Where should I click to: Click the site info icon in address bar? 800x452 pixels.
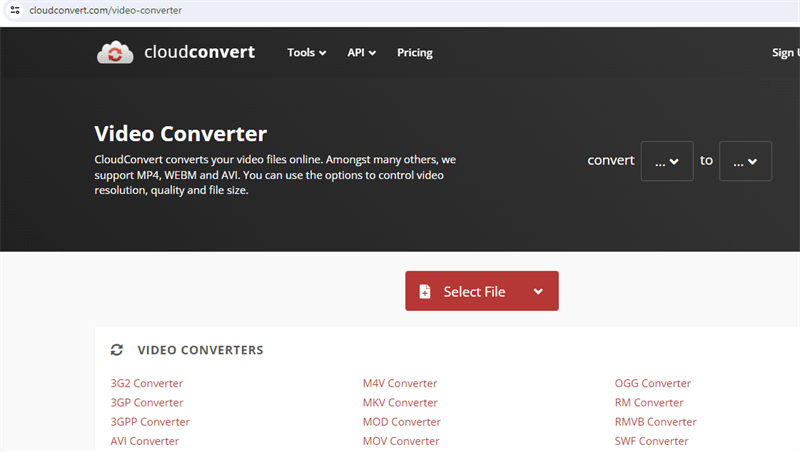pyautogui.click(x=15, y=10)
